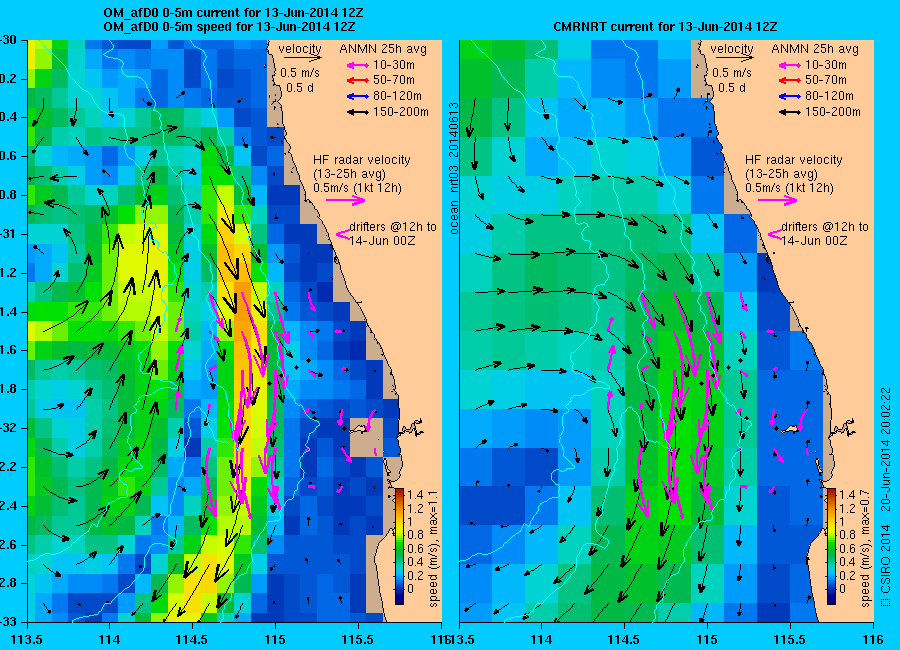Screen dimensions: 900x650
Task: Click the velocity scale arrow in right map legend
Action: click(734, 57)
